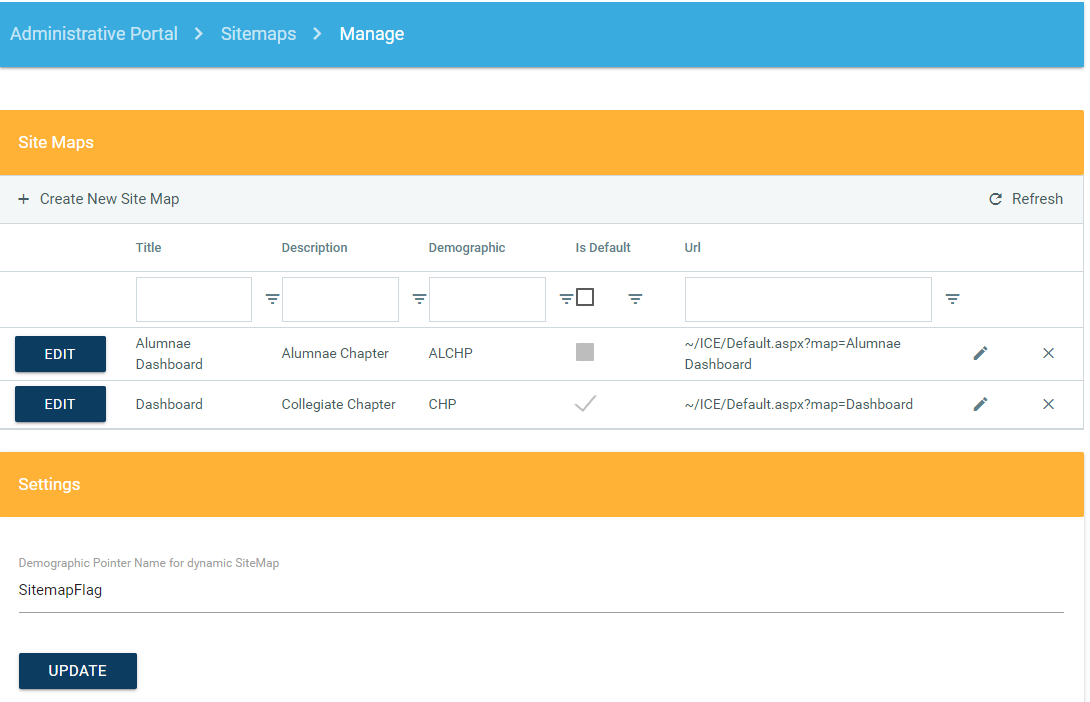Click plus icon to create new site map

tap(24, 199)
